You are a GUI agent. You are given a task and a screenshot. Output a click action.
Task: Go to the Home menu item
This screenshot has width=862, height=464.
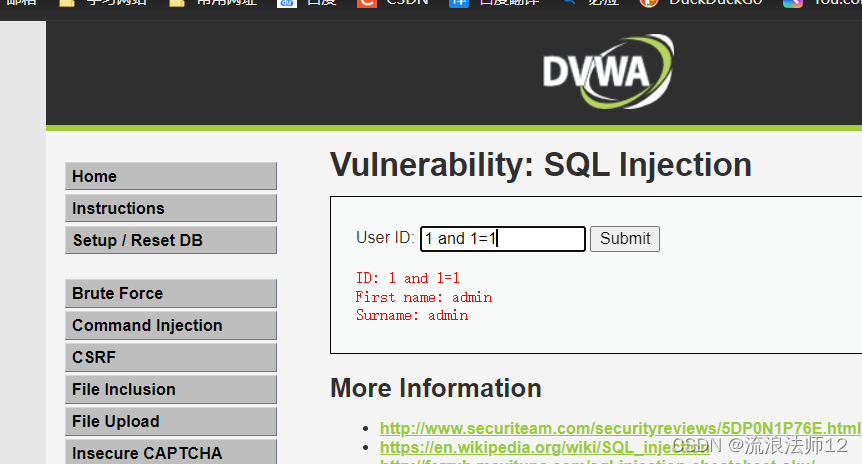pyautogui.click(x=171, y=176)
